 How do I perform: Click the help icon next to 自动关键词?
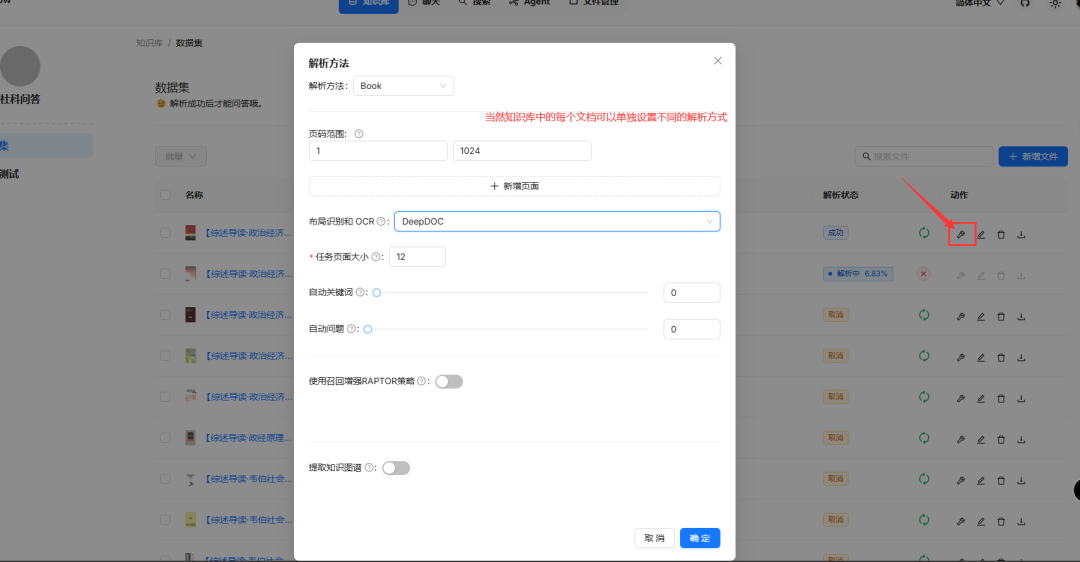click(361, 293)
